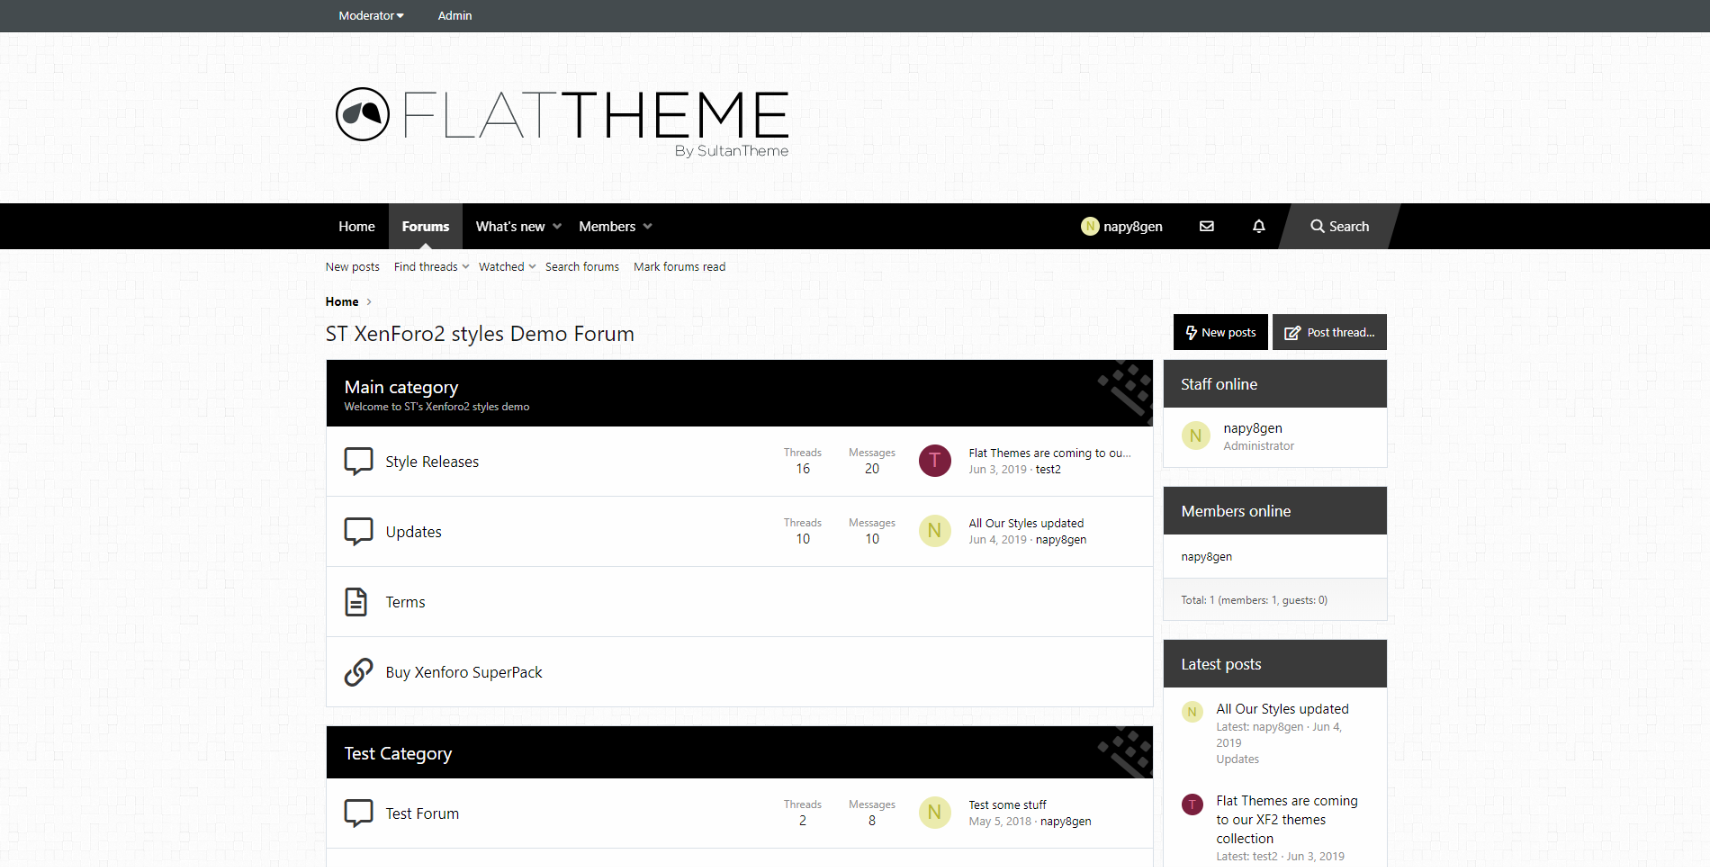1710x867 pixels.
Task: Open Main category heading
Action: [x=401, y=387]
